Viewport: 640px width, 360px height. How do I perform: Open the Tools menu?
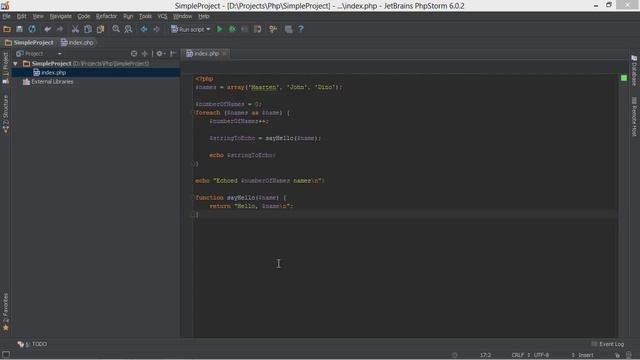145,16
